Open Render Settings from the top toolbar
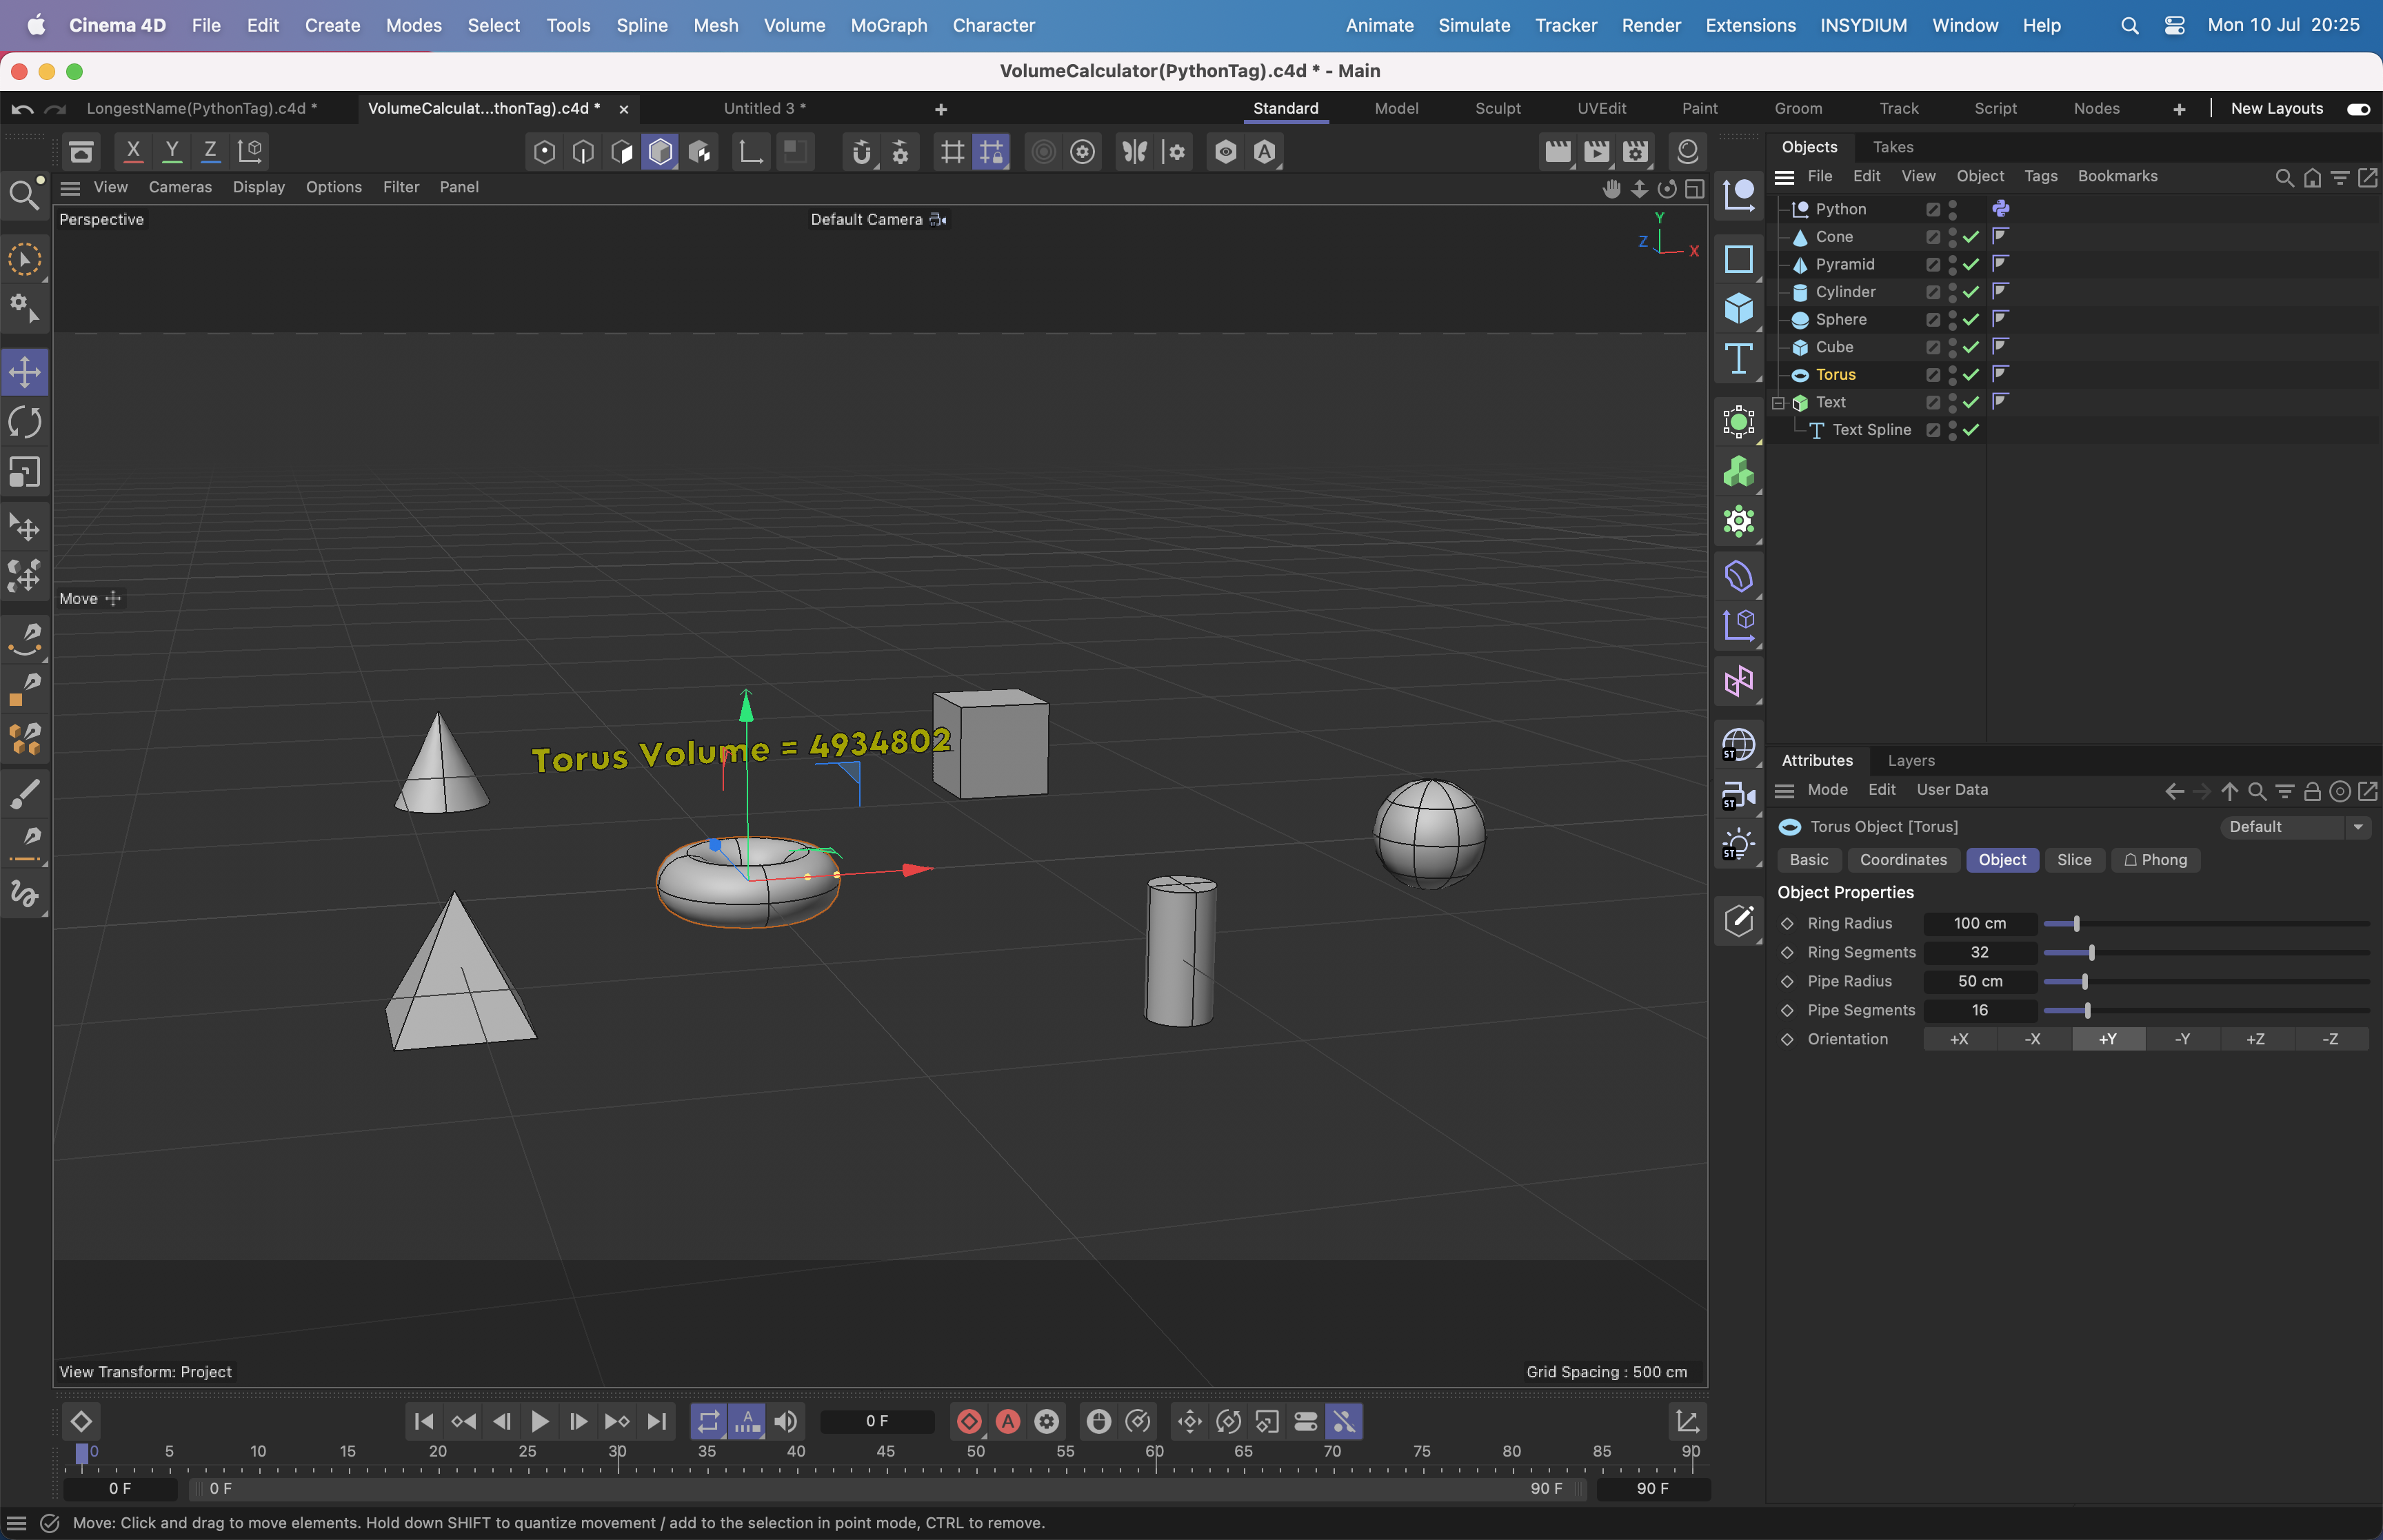This screenshot has width=2383, height=1540. pos(1636,151)
